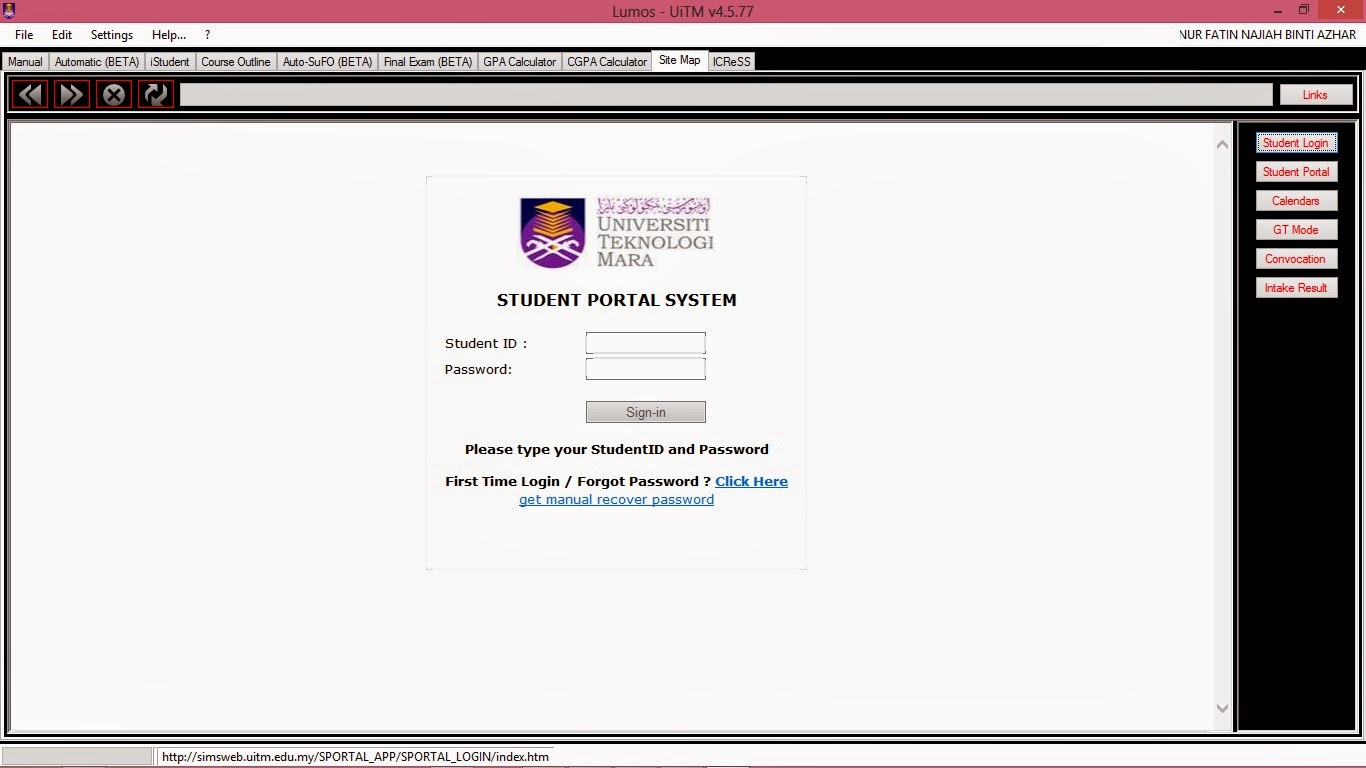Open the Auto-SuFO (BETA) tab

coord(327,62)
